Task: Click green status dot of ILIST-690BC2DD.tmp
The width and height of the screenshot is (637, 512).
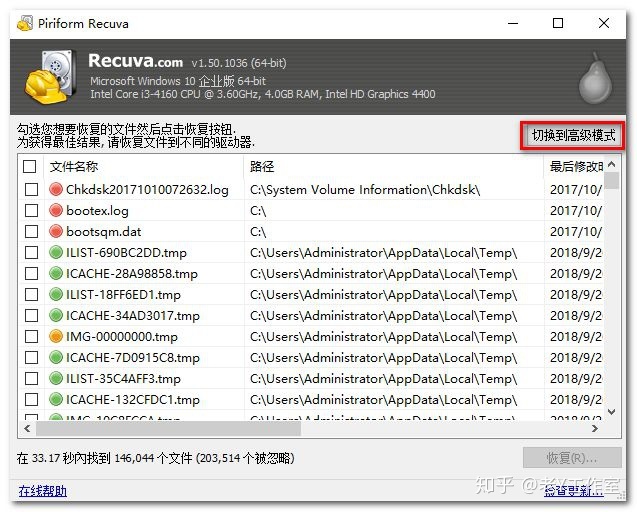Action: coord(56,252)
